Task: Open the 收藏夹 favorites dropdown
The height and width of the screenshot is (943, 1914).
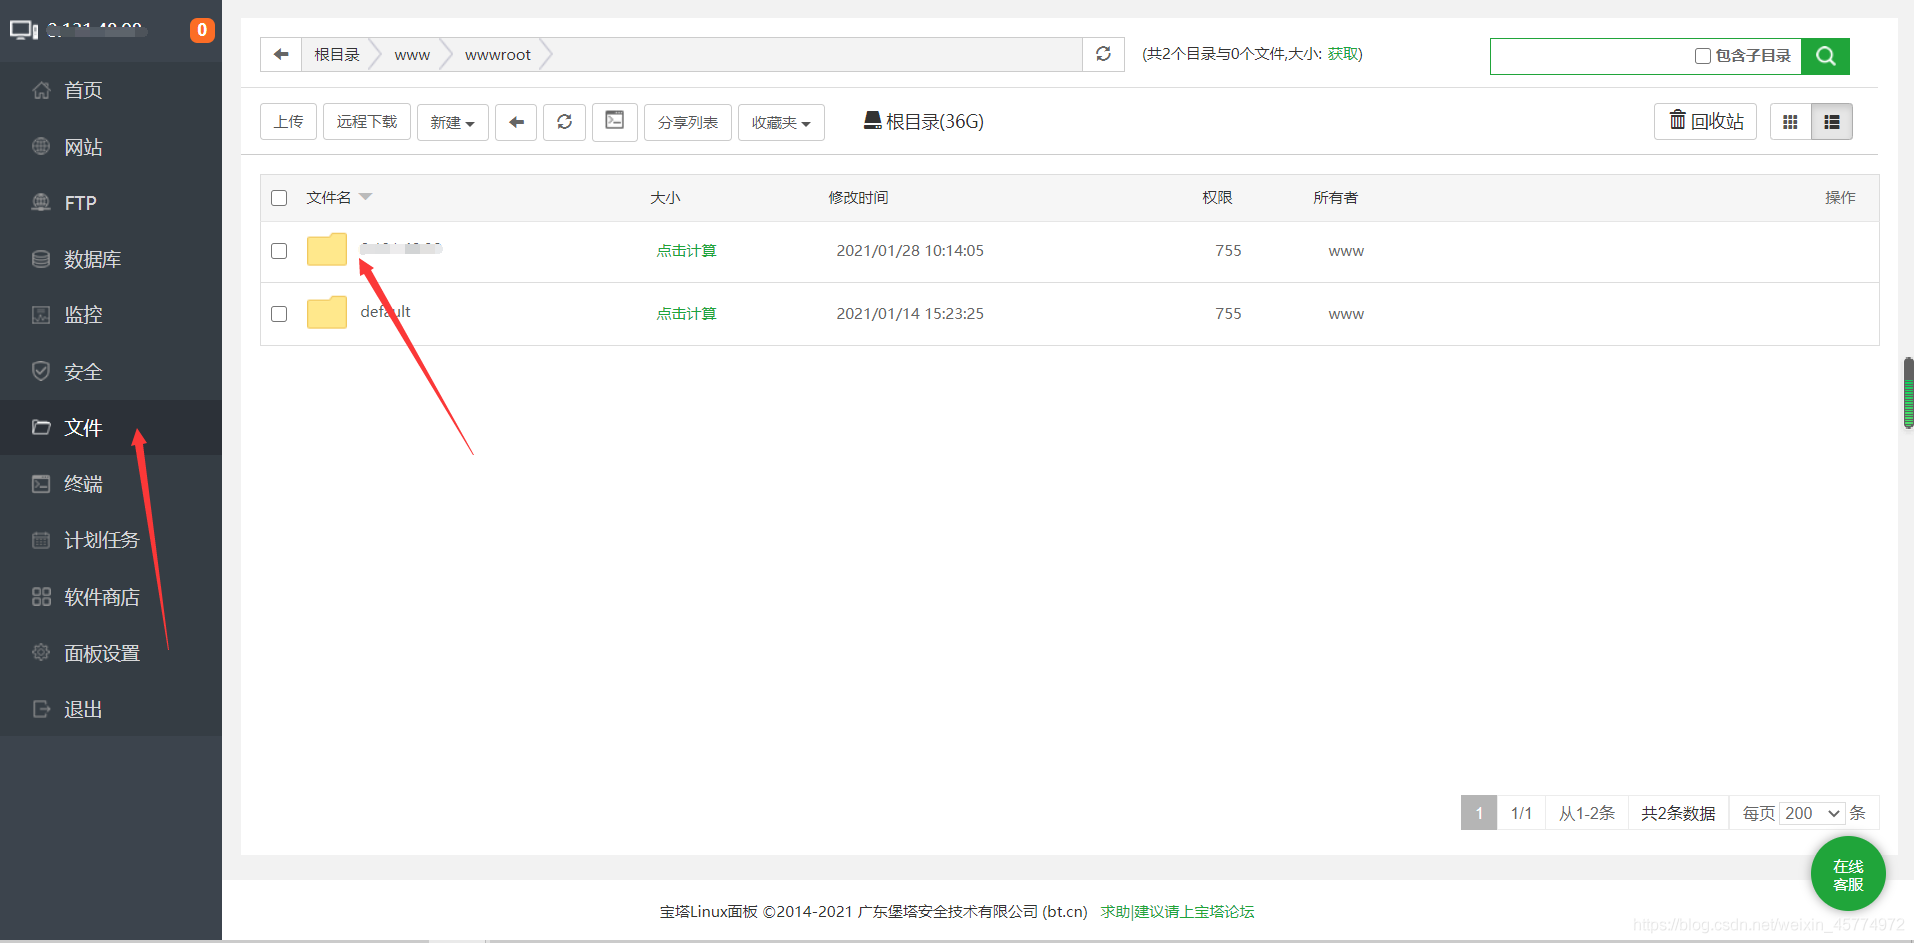Action: (x=780, y=121)
